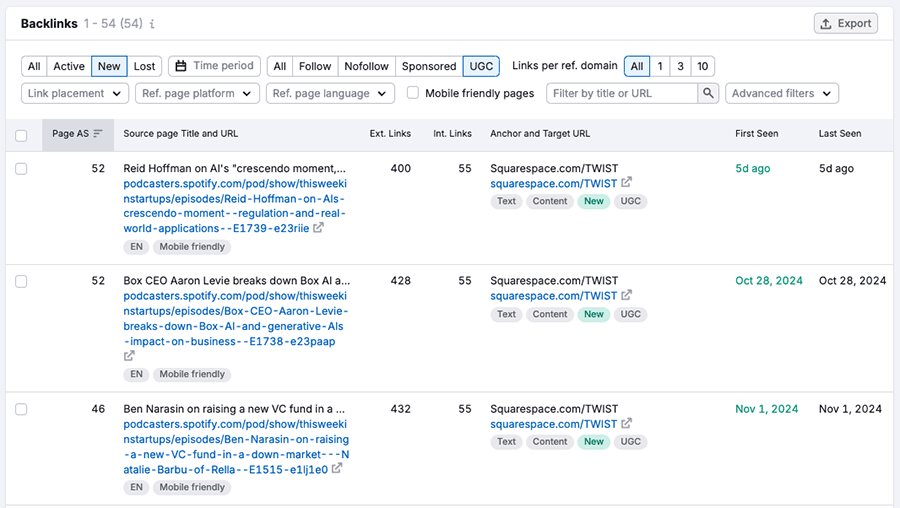Choose All links per ref. domain
Screen dimensions: 900x508
[x=637, y=66]
